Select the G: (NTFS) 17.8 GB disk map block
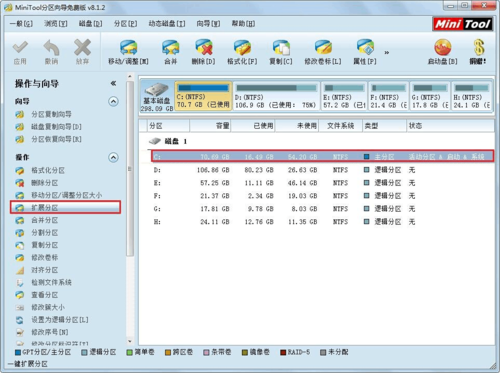Viewport: 500px width, 373px height. tap(430, 96)
